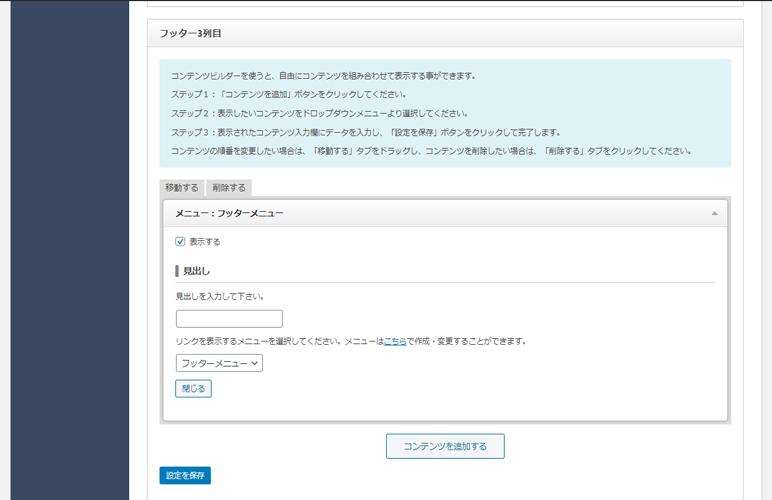This screenshot has width=772, height=500.
Task: Click the コンテンツを追加する button
Action: click(445, 446)
